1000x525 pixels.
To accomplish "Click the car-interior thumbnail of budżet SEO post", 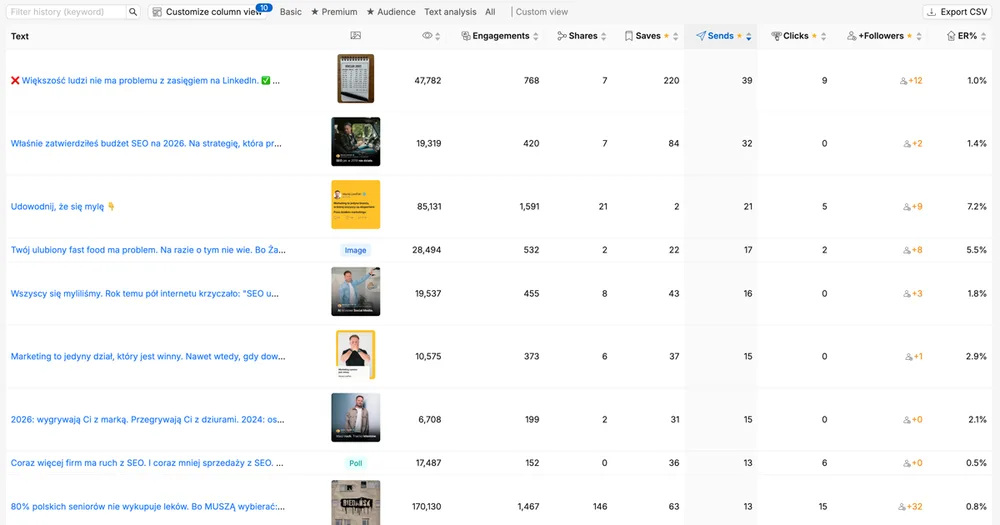I will coord(356,142).
